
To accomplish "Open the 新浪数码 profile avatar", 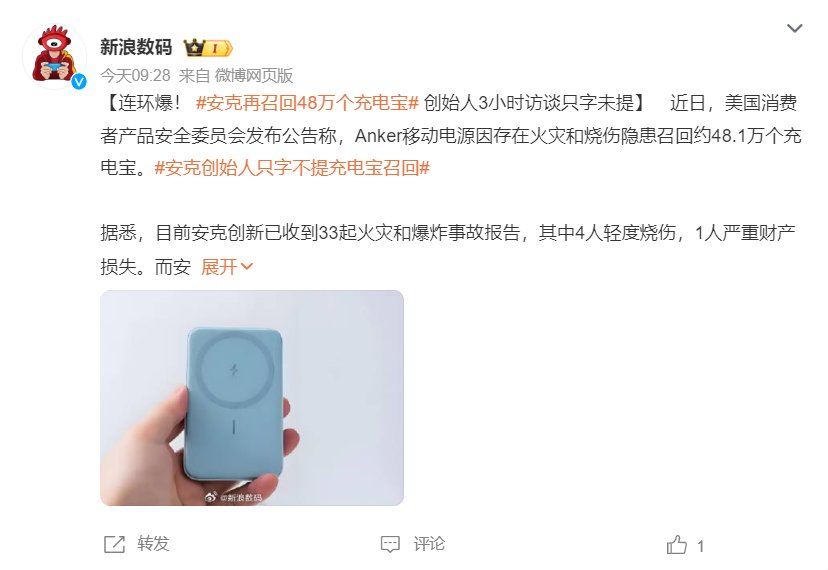I will (54, 55).
